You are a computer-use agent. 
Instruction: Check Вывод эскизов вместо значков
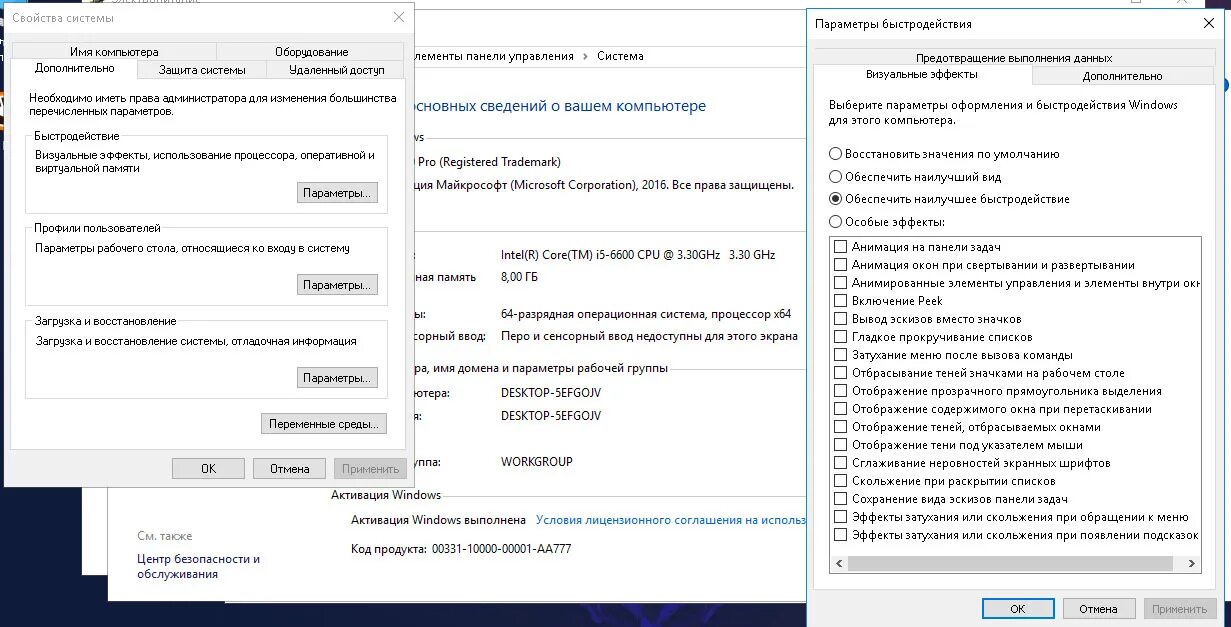click(841, 319)
